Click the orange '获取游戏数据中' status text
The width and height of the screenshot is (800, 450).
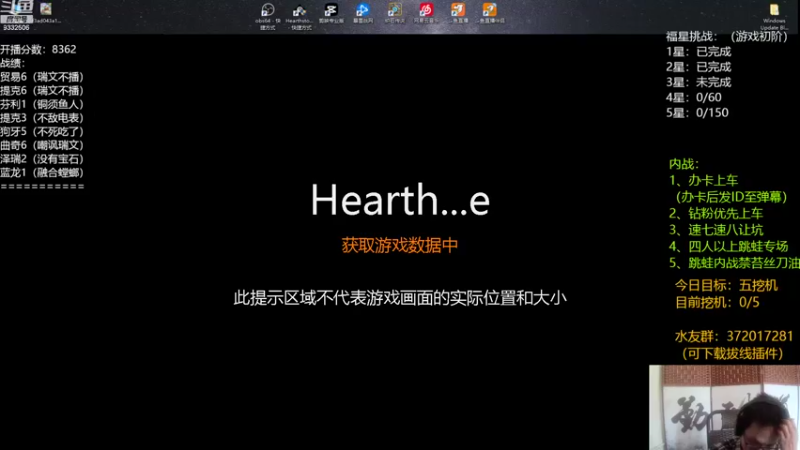coord(400,245)
